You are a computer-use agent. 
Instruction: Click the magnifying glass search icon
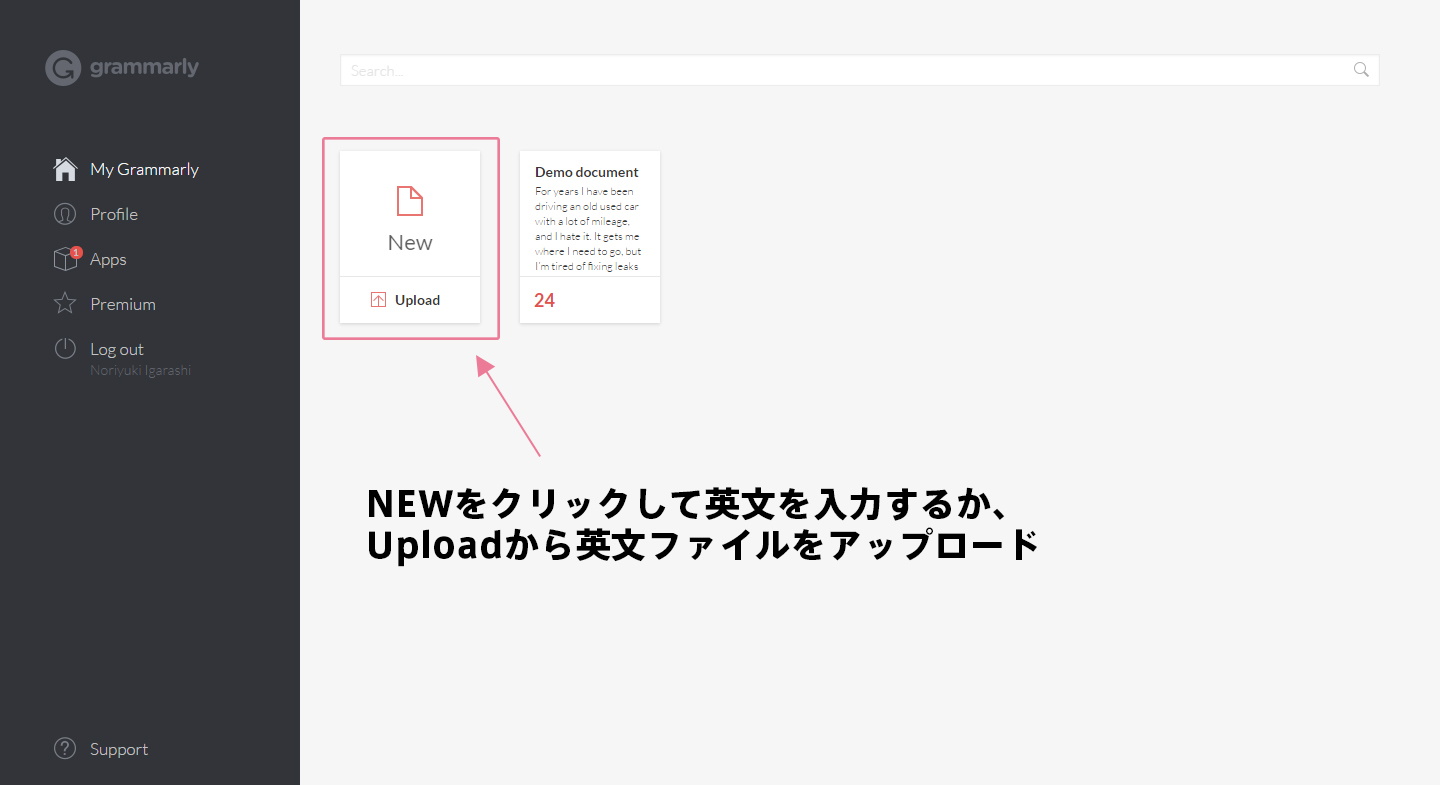pos(1361,70)
